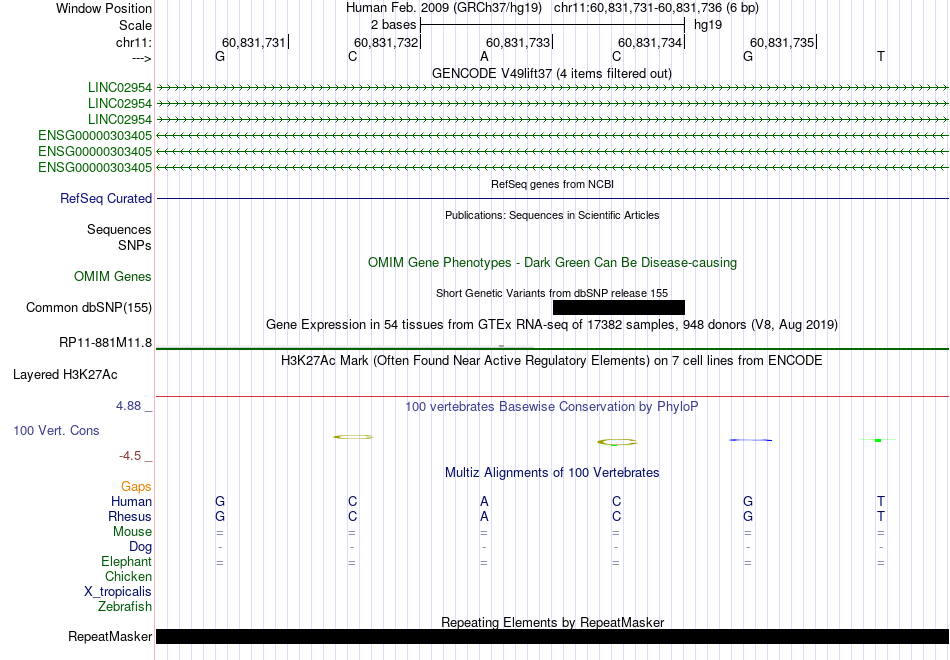Screen dimensions: 950x660
Task: Open the OMIM Gene Phenotypes track title
Action: [552, 262]
